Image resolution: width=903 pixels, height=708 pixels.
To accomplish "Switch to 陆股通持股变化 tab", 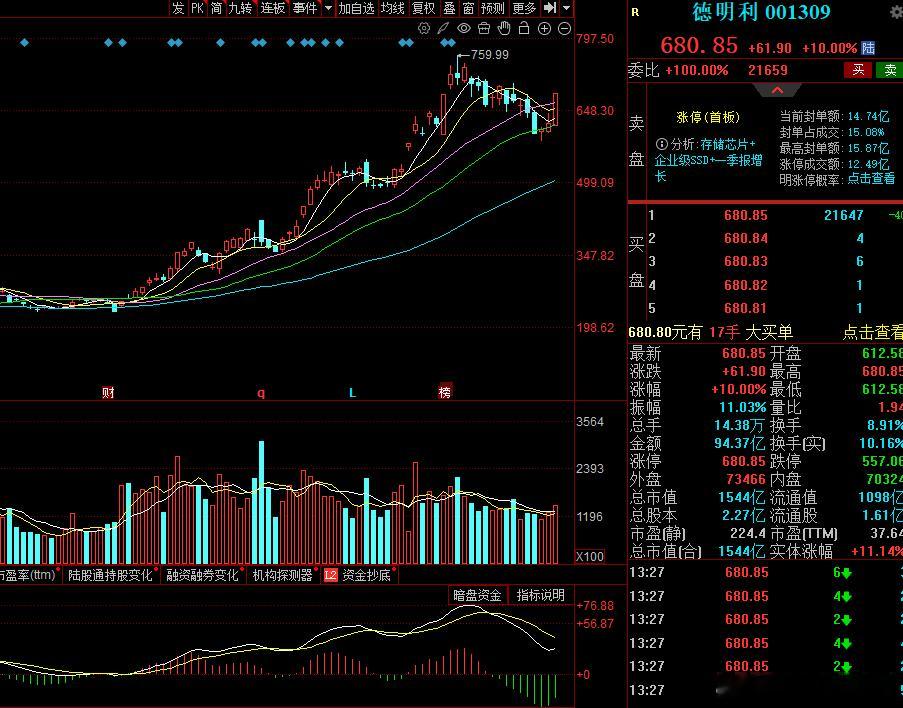I will 110,575.
